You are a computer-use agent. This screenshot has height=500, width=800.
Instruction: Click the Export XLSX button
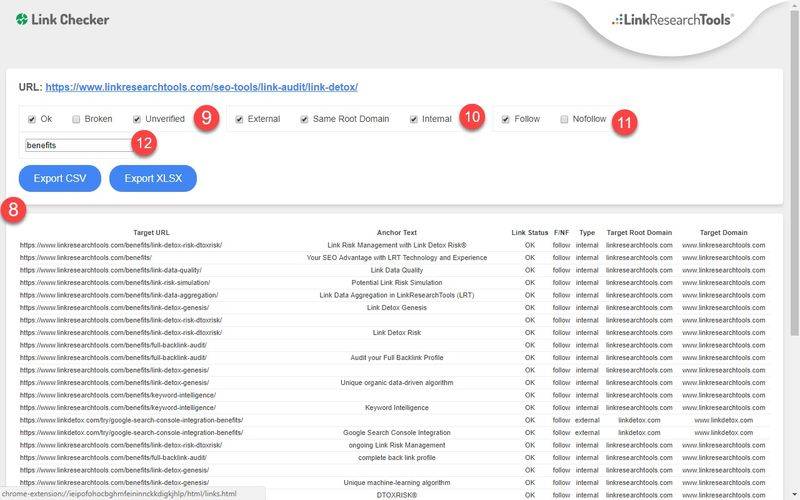point(153,179)
